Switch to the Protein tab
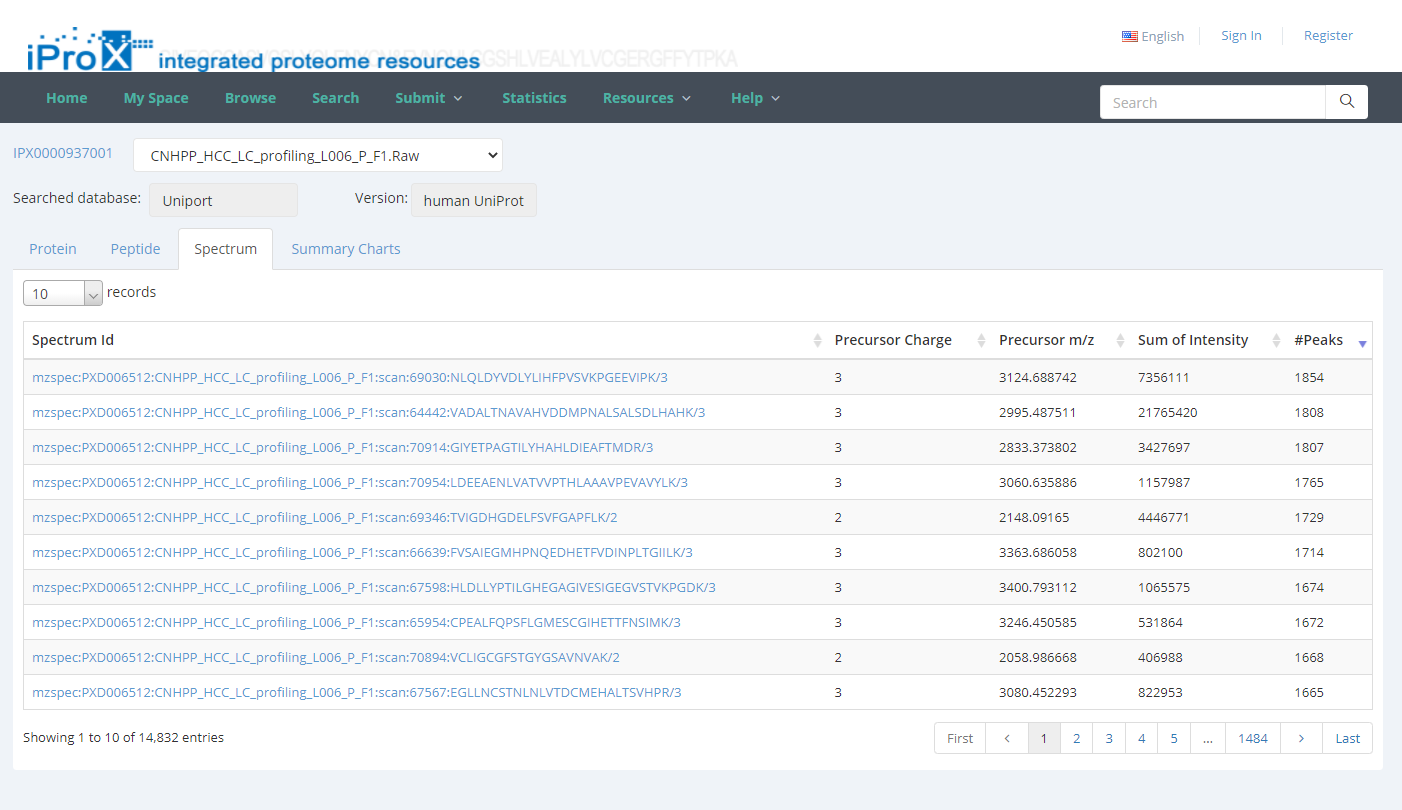 pos(53,249)
